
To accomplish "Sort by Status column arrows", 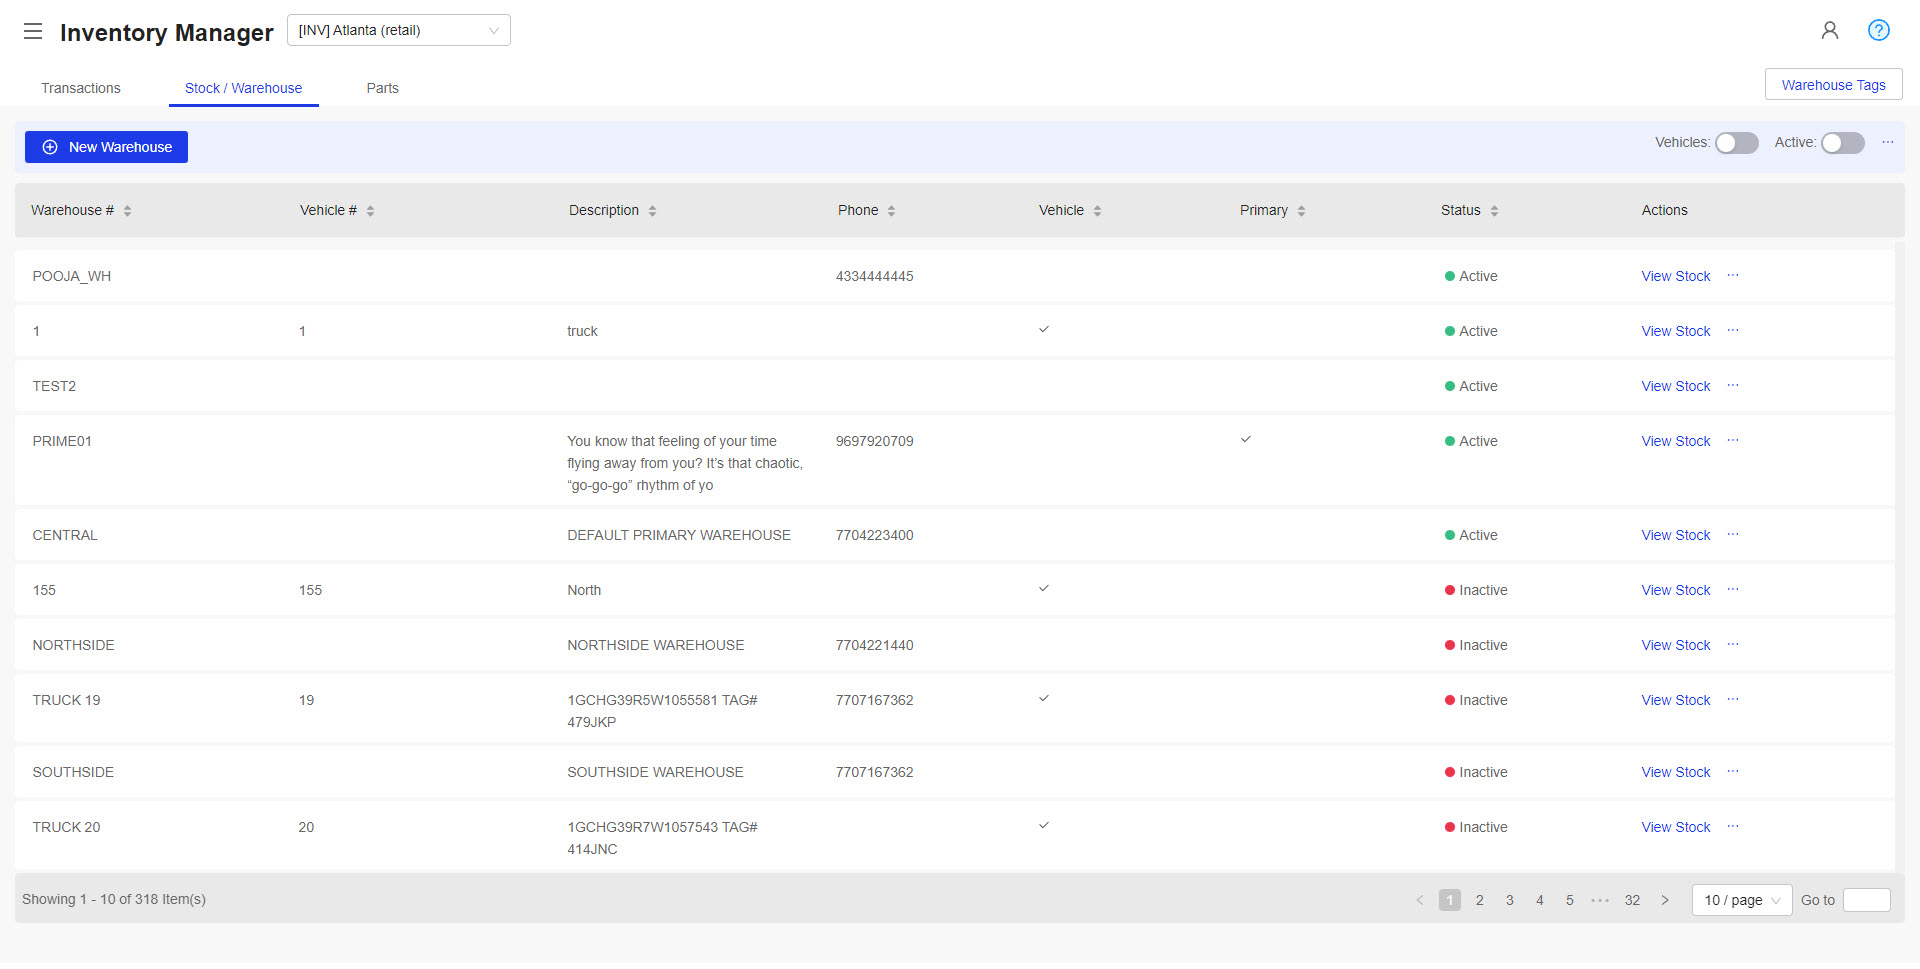I will [x=1494, y=211].
